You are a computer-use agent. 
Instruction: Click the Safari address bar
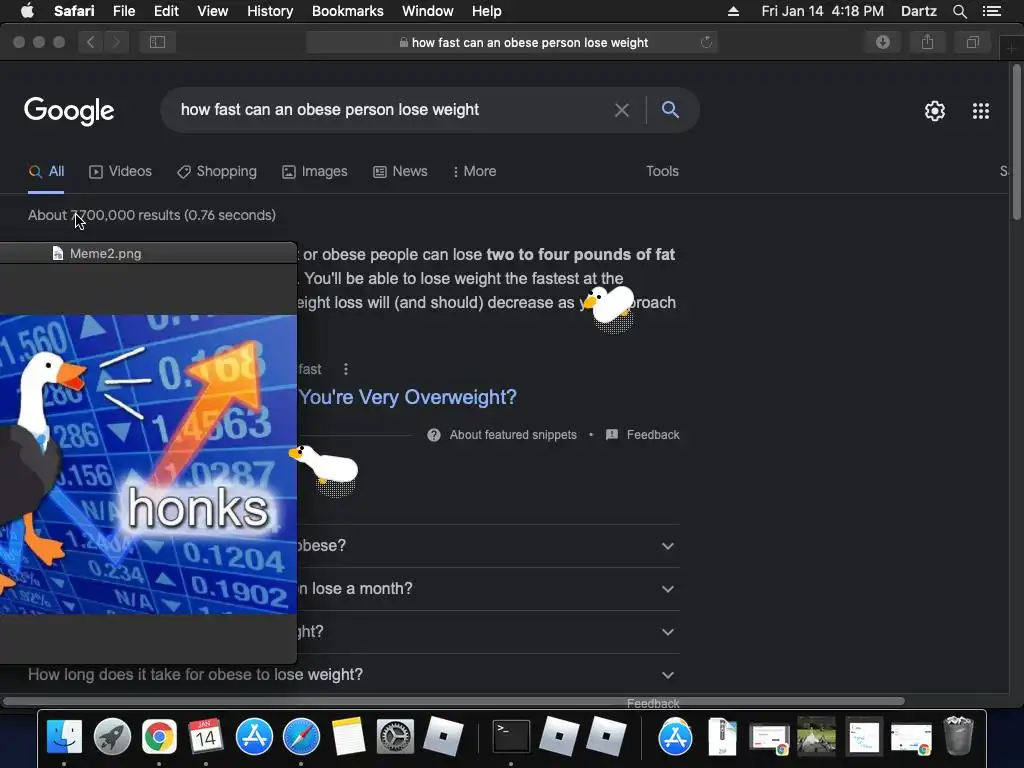[512, 42]
